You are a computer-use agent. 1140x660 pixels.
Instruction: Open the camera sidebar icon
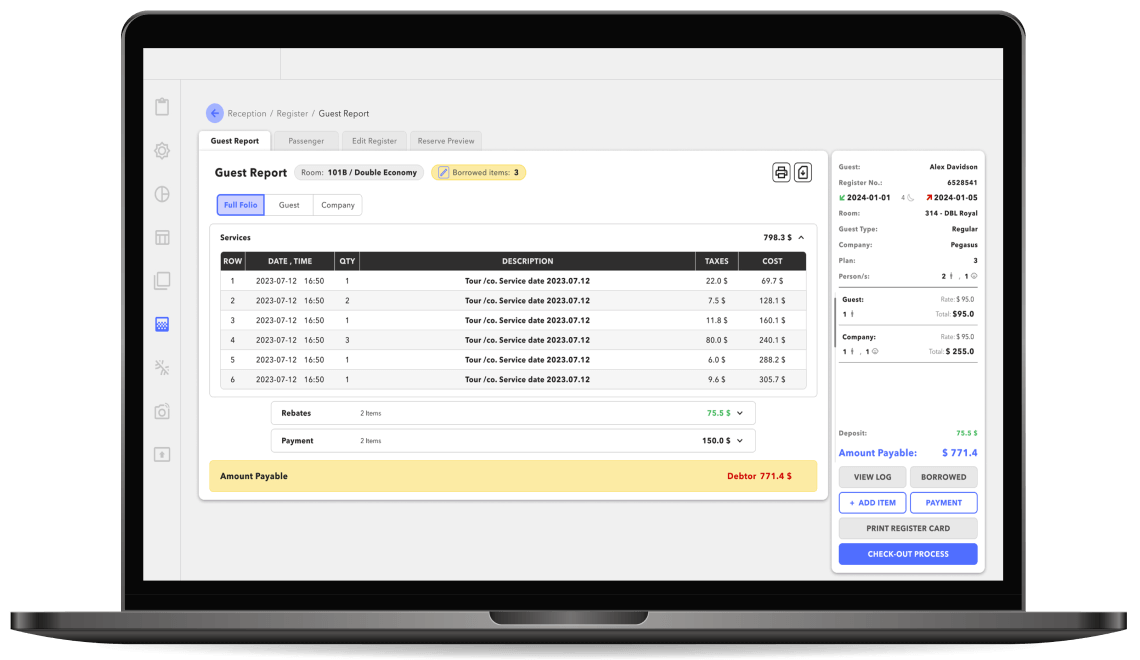(162, 411)
